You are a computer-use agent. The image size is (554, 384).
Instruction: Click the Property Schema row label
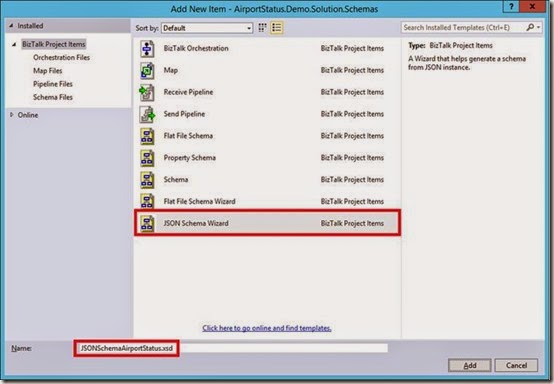point(190,158)
